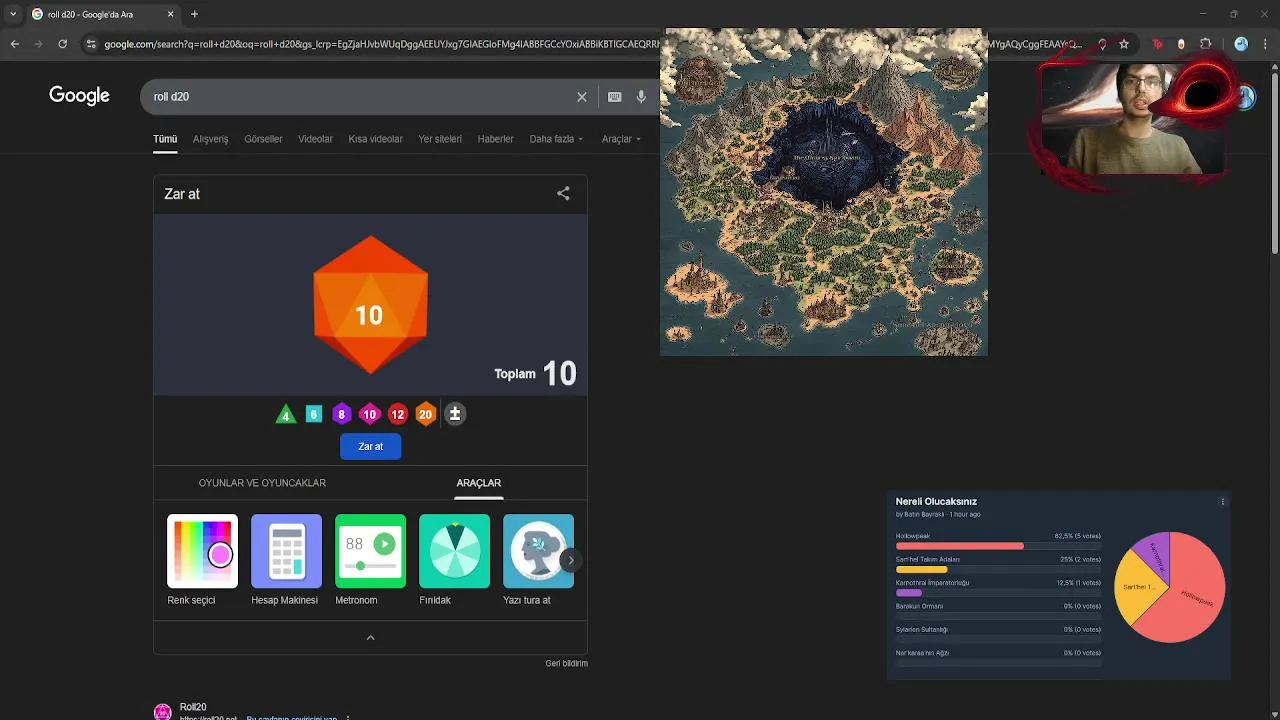Share the Zar at dice widget
This screenshot has width=1280, height=720.
563,194
